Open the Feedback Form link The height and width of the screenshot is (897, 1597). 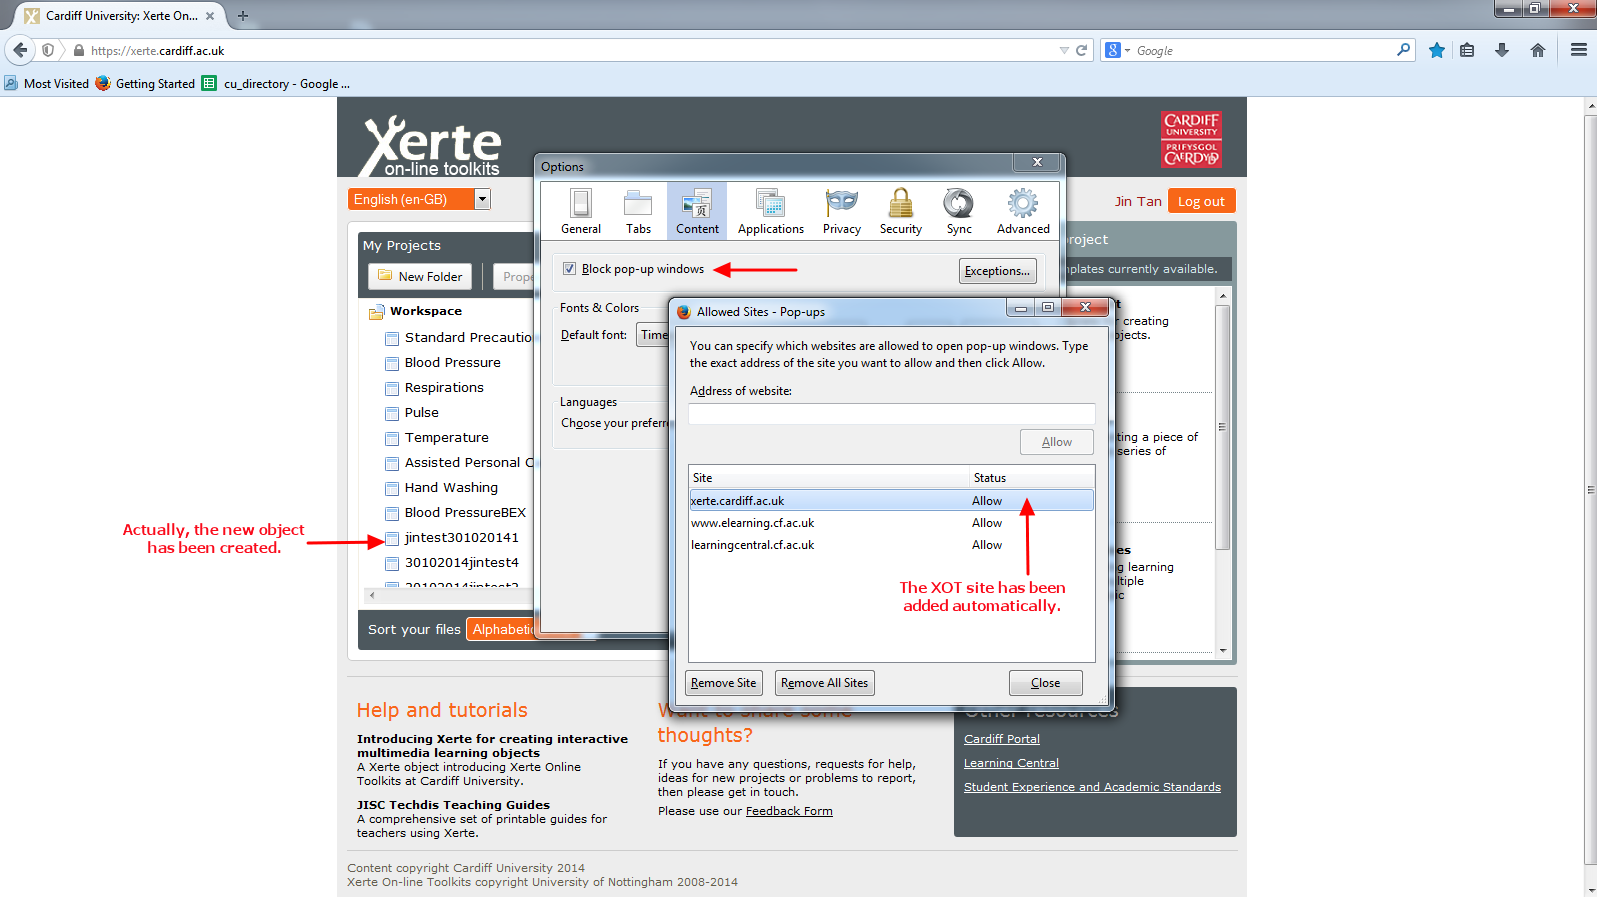(x=789, y=811)
